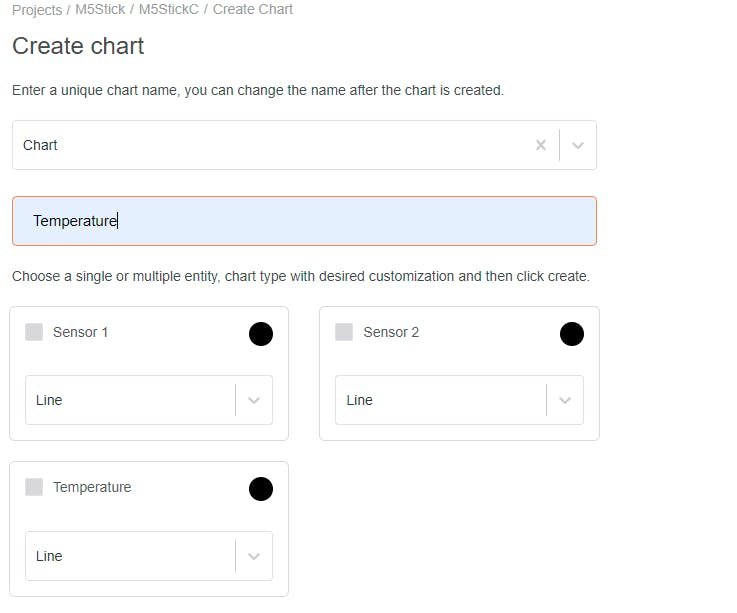Screen dimensions: 737x613
Task: Open Temperature black color swatch
Action: pos(261,489)
